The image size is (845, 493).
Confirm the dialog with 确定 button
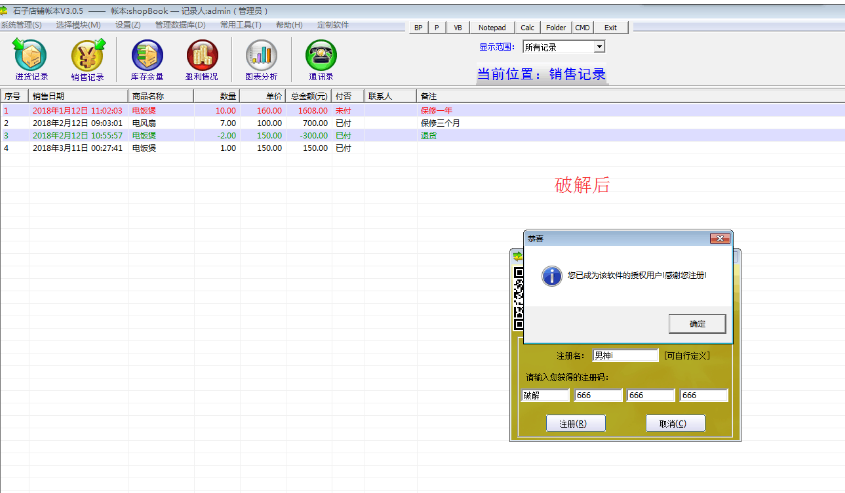697,324
